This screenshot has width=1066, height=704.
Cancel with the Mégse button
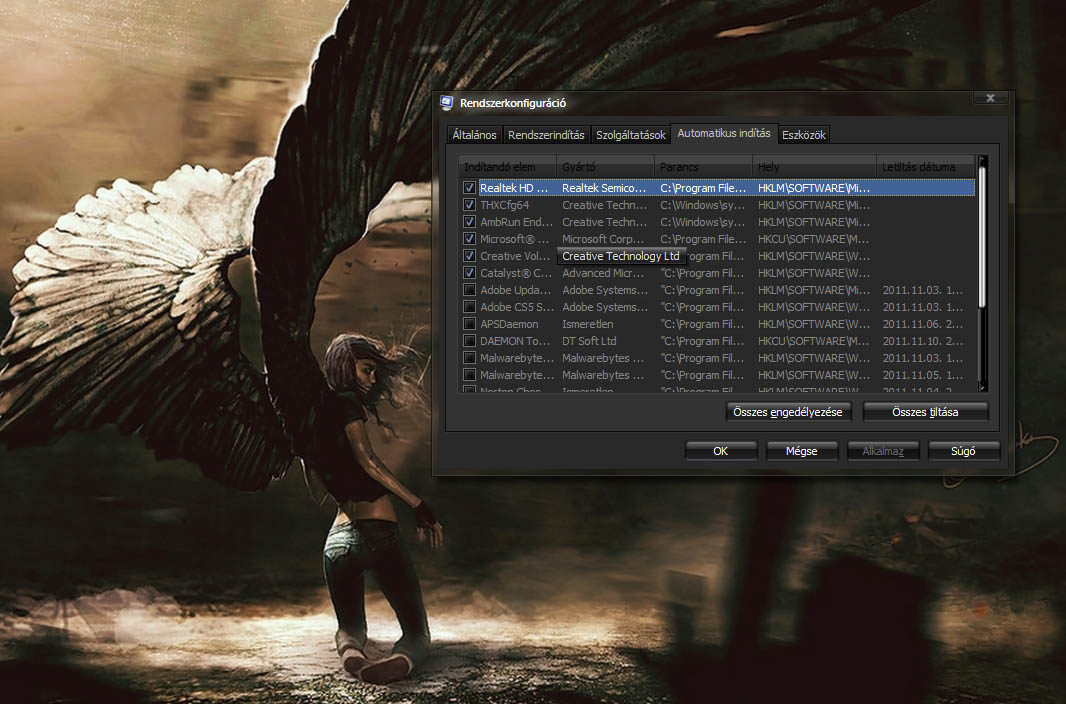[801, 451]
